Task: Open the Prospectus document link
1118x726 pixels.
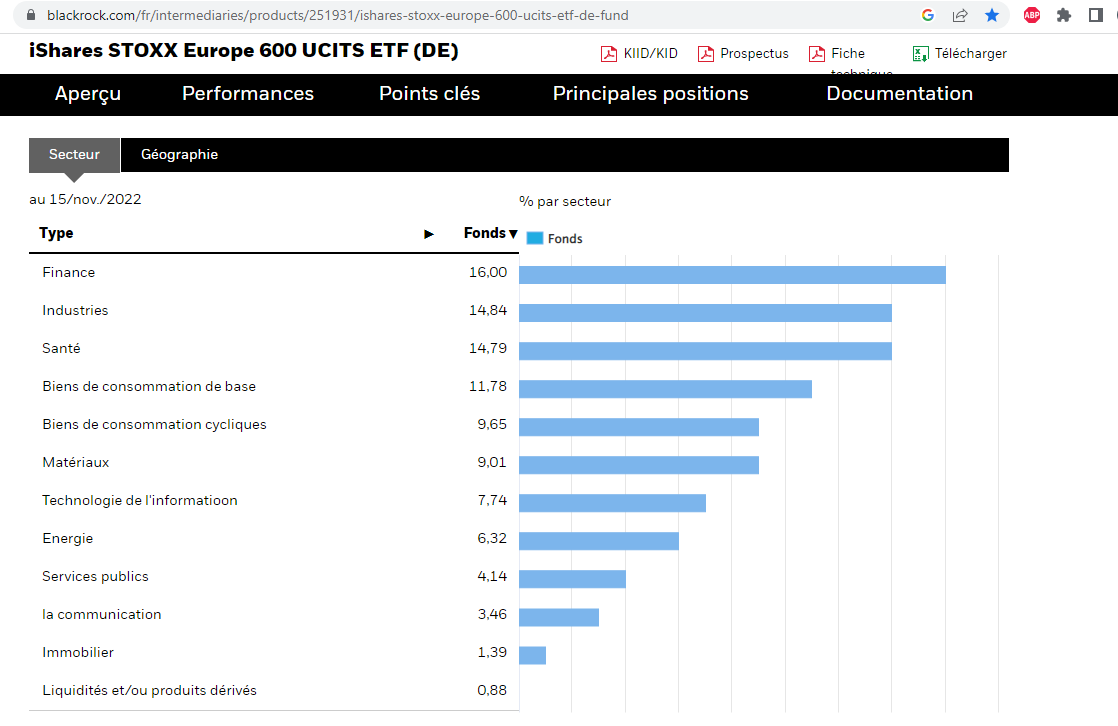Action: click(754, 53)
